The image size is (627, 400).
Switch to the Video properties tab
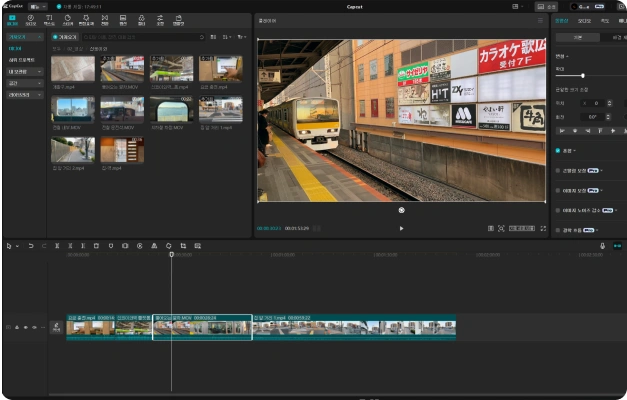[561, 21]
